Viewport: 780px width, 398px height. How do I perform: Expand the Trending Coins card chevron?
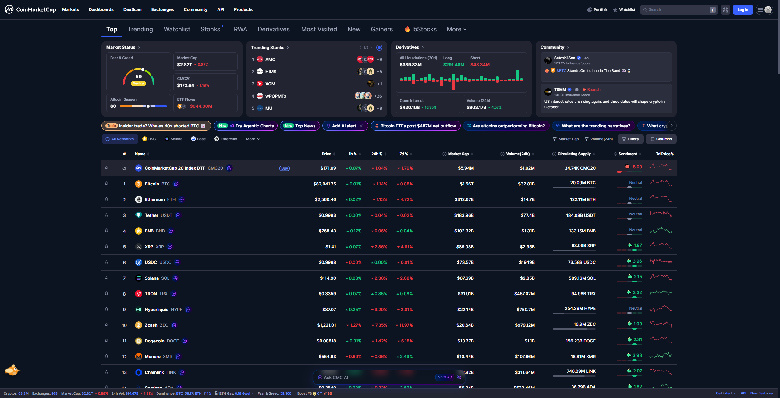(288, 48)
